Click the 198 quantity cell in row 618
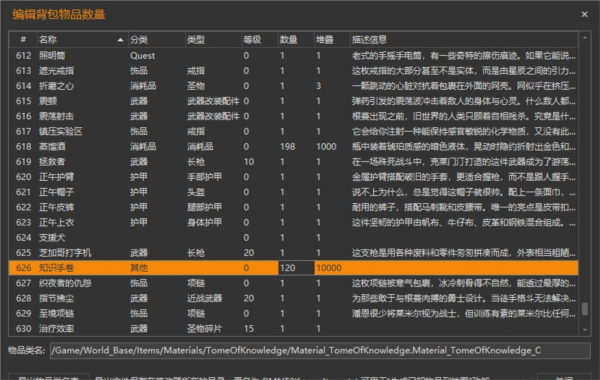Viewport: 600px width, 380px height. click(x=287, y=147)
